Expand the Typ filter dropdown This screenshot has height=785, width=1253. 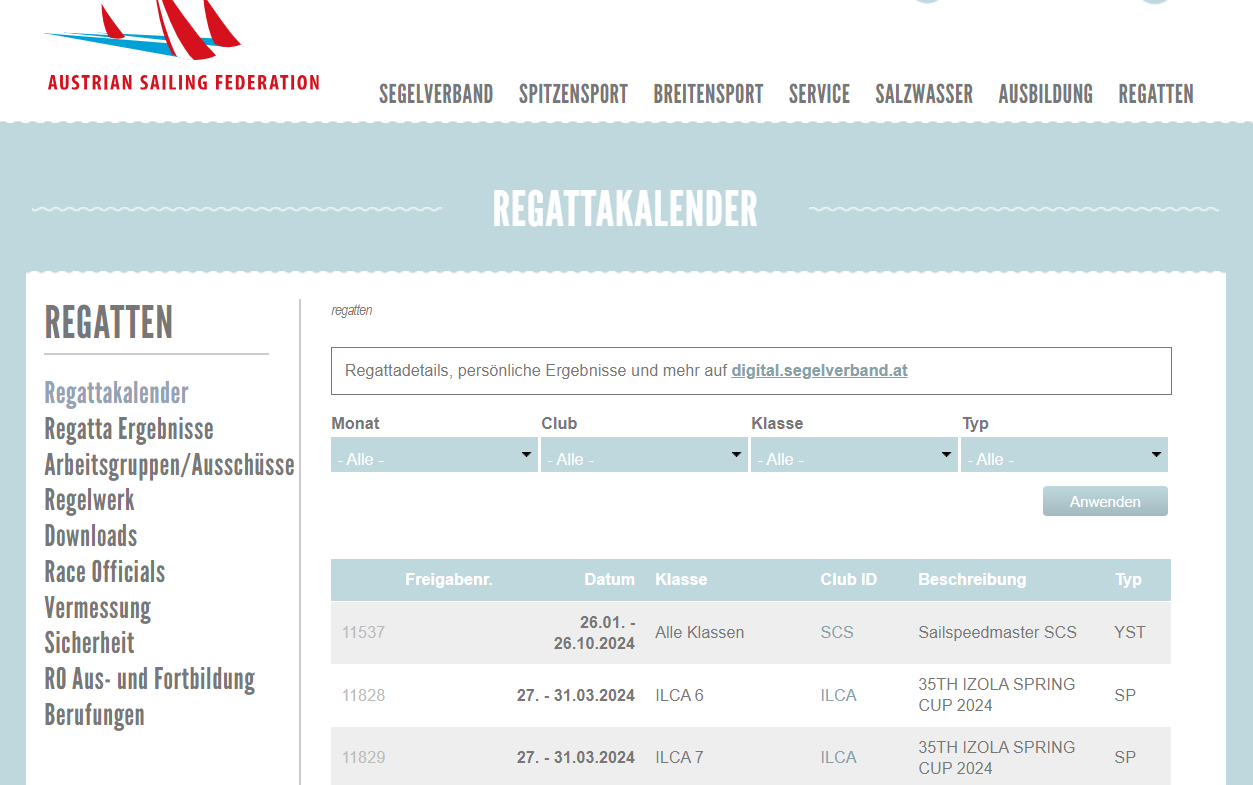[1064, 455]
